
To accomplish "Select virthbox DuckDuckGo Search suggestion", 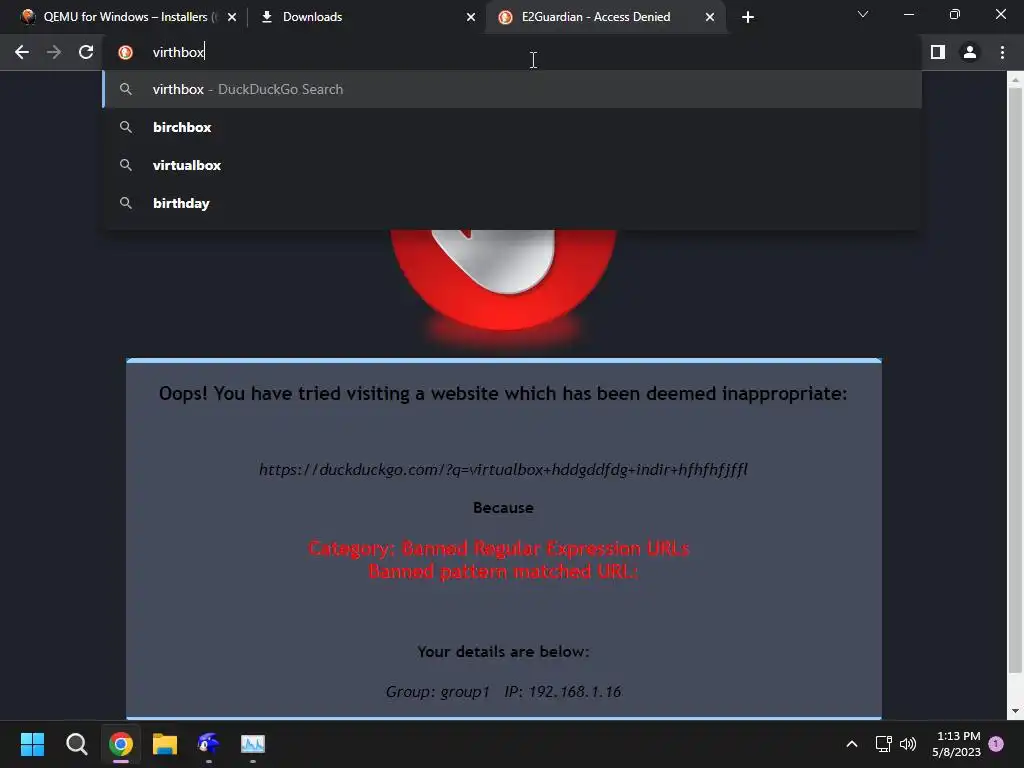I will tap(513, 89).
